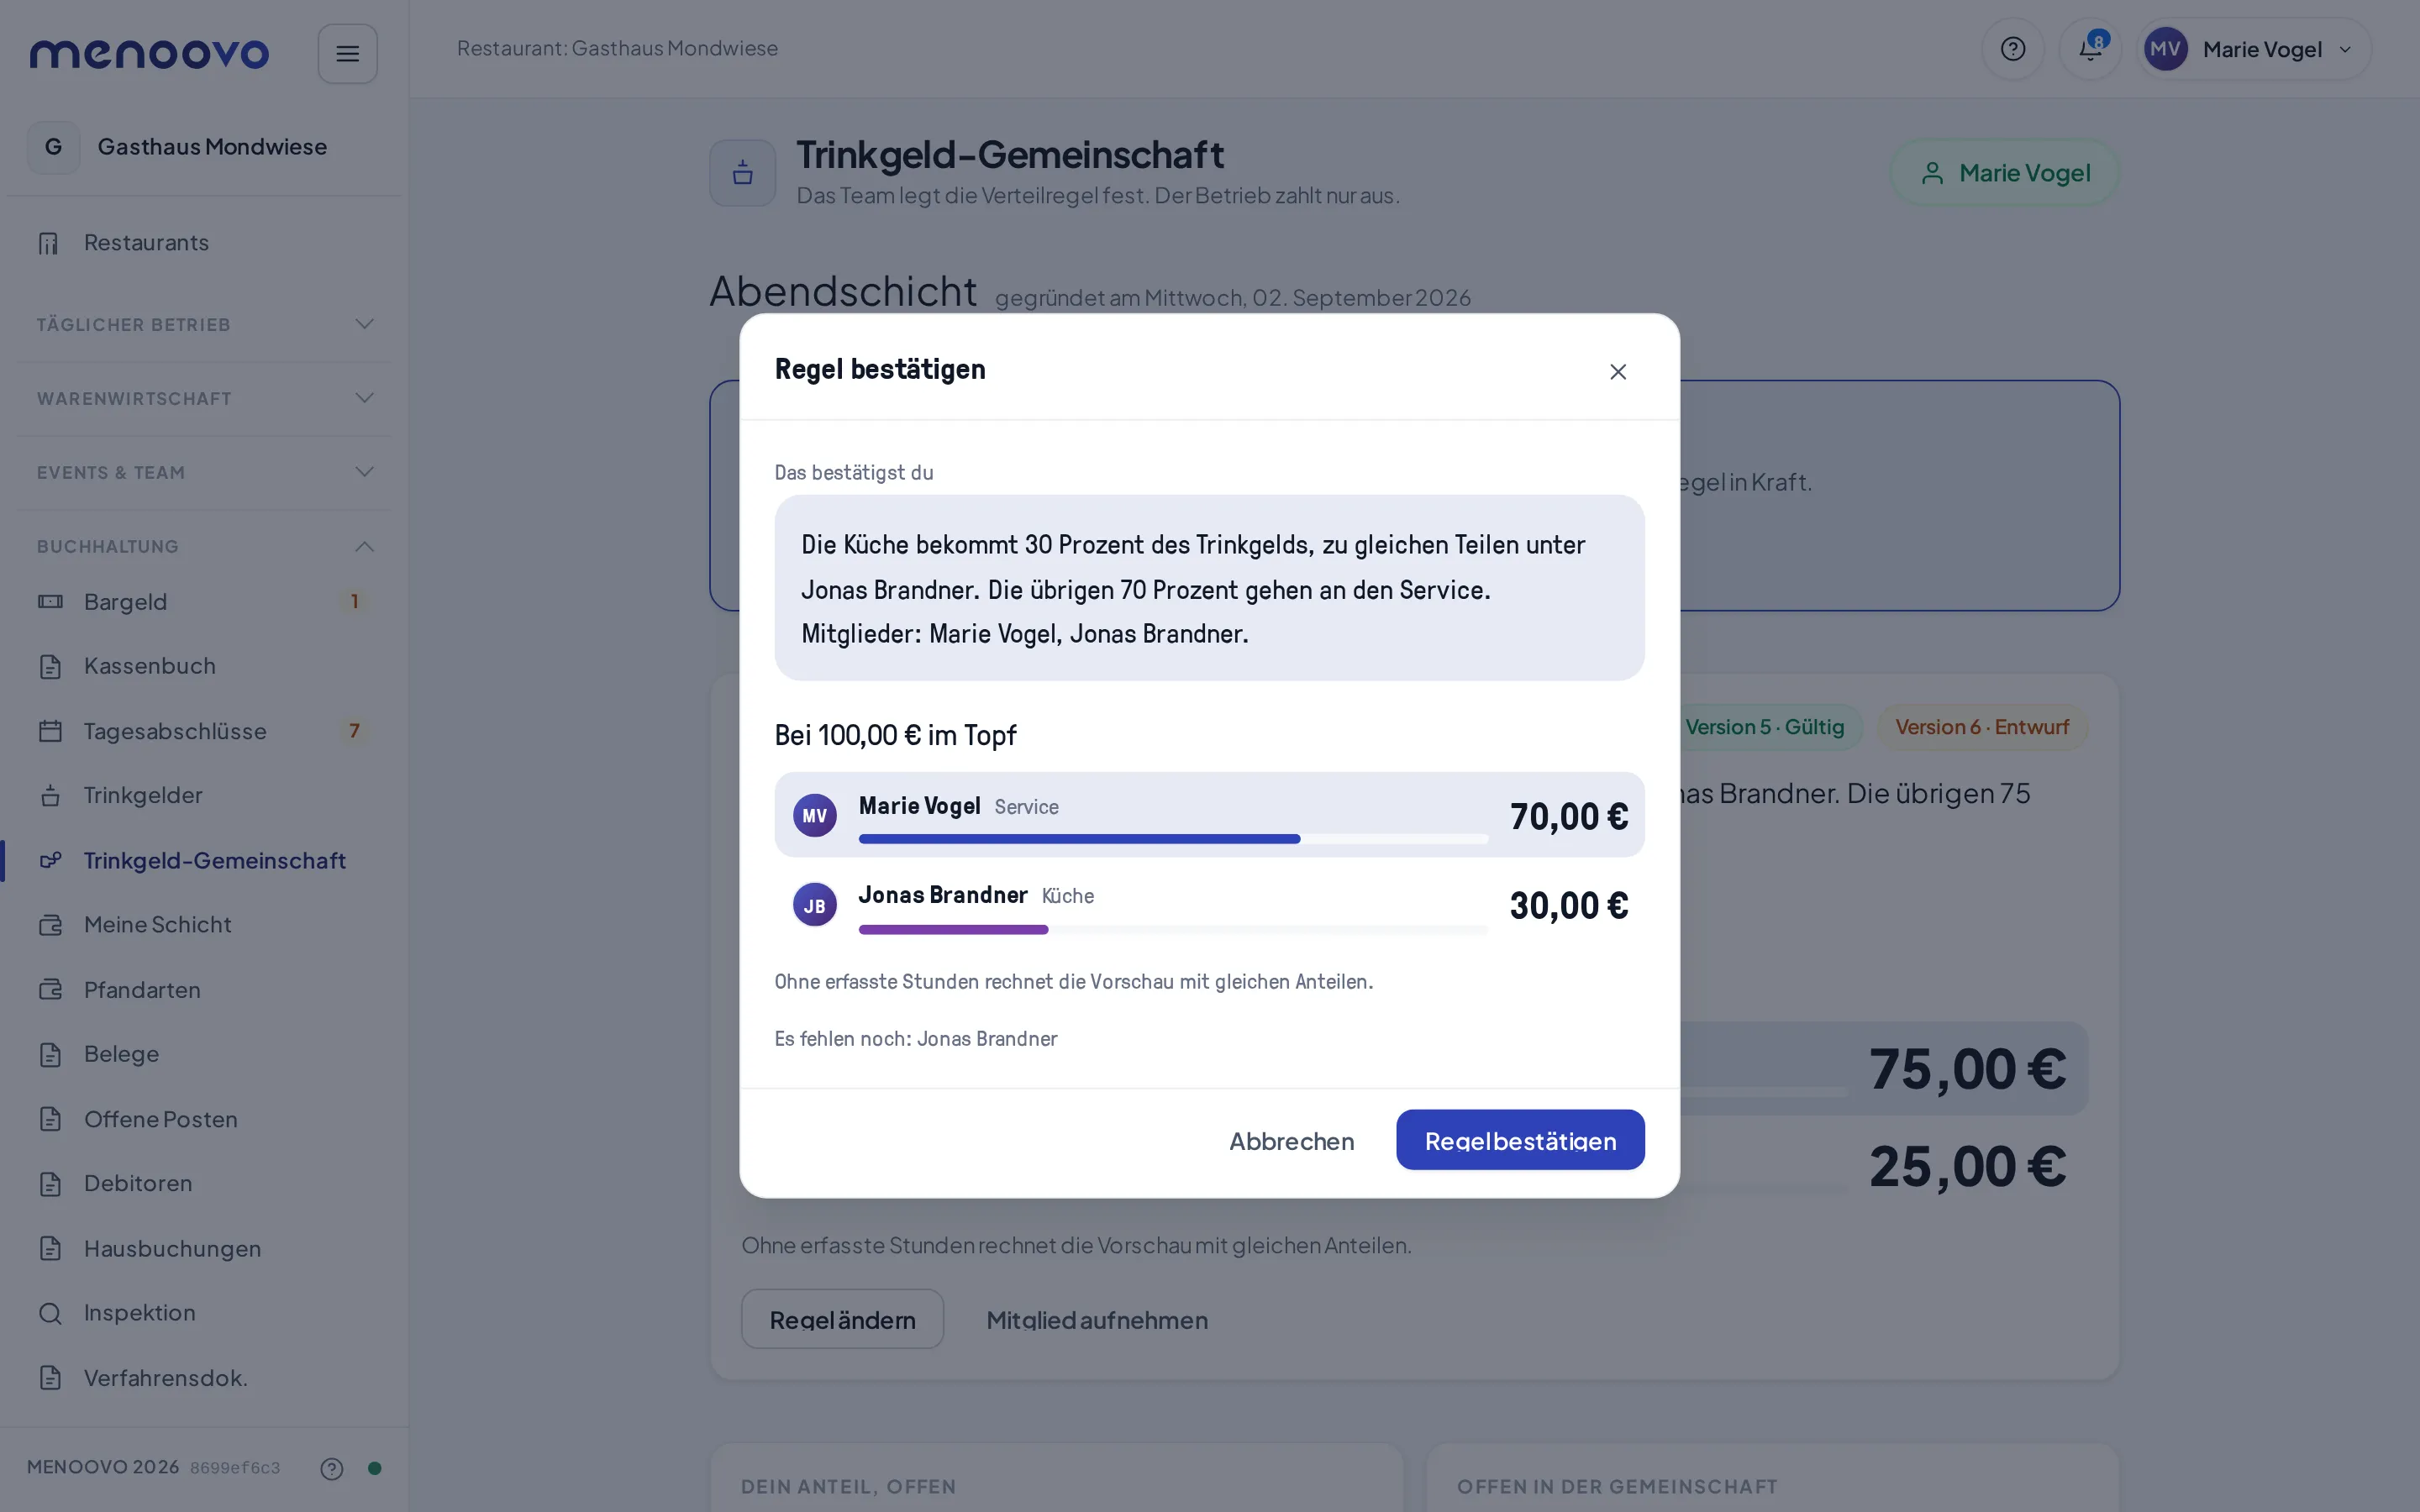Confirm with the Regel bestätigen button
Viewport: 2420px width, 1512px height.
pyautogui.click(x=1520, y=1140)
